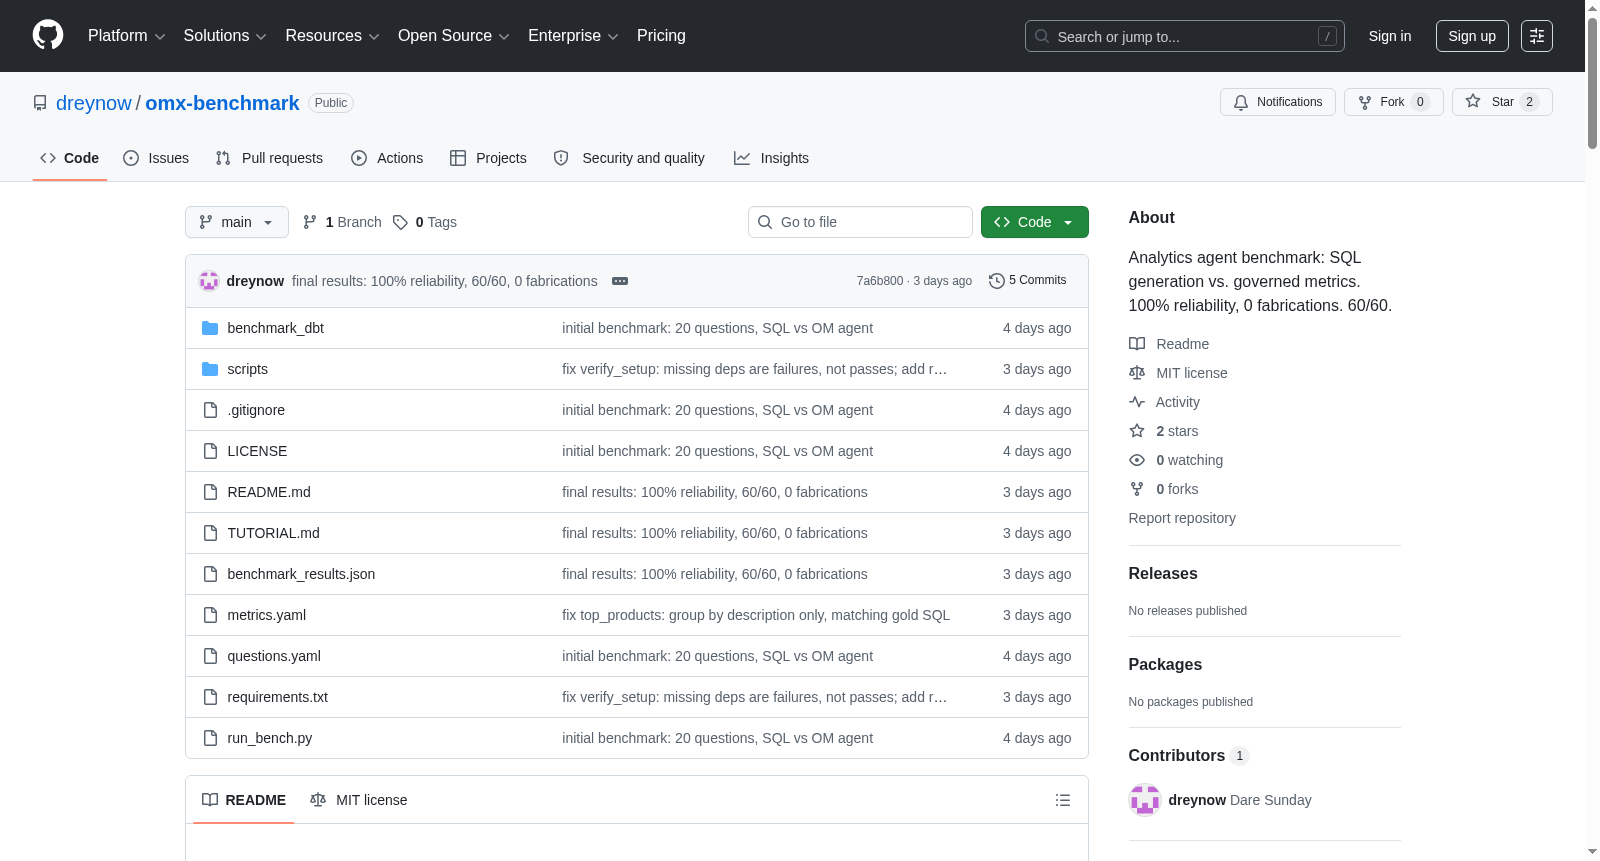Open README outline list icon
The width and height of the screenshot is (1600, 861).
[x=1063, y=800]
